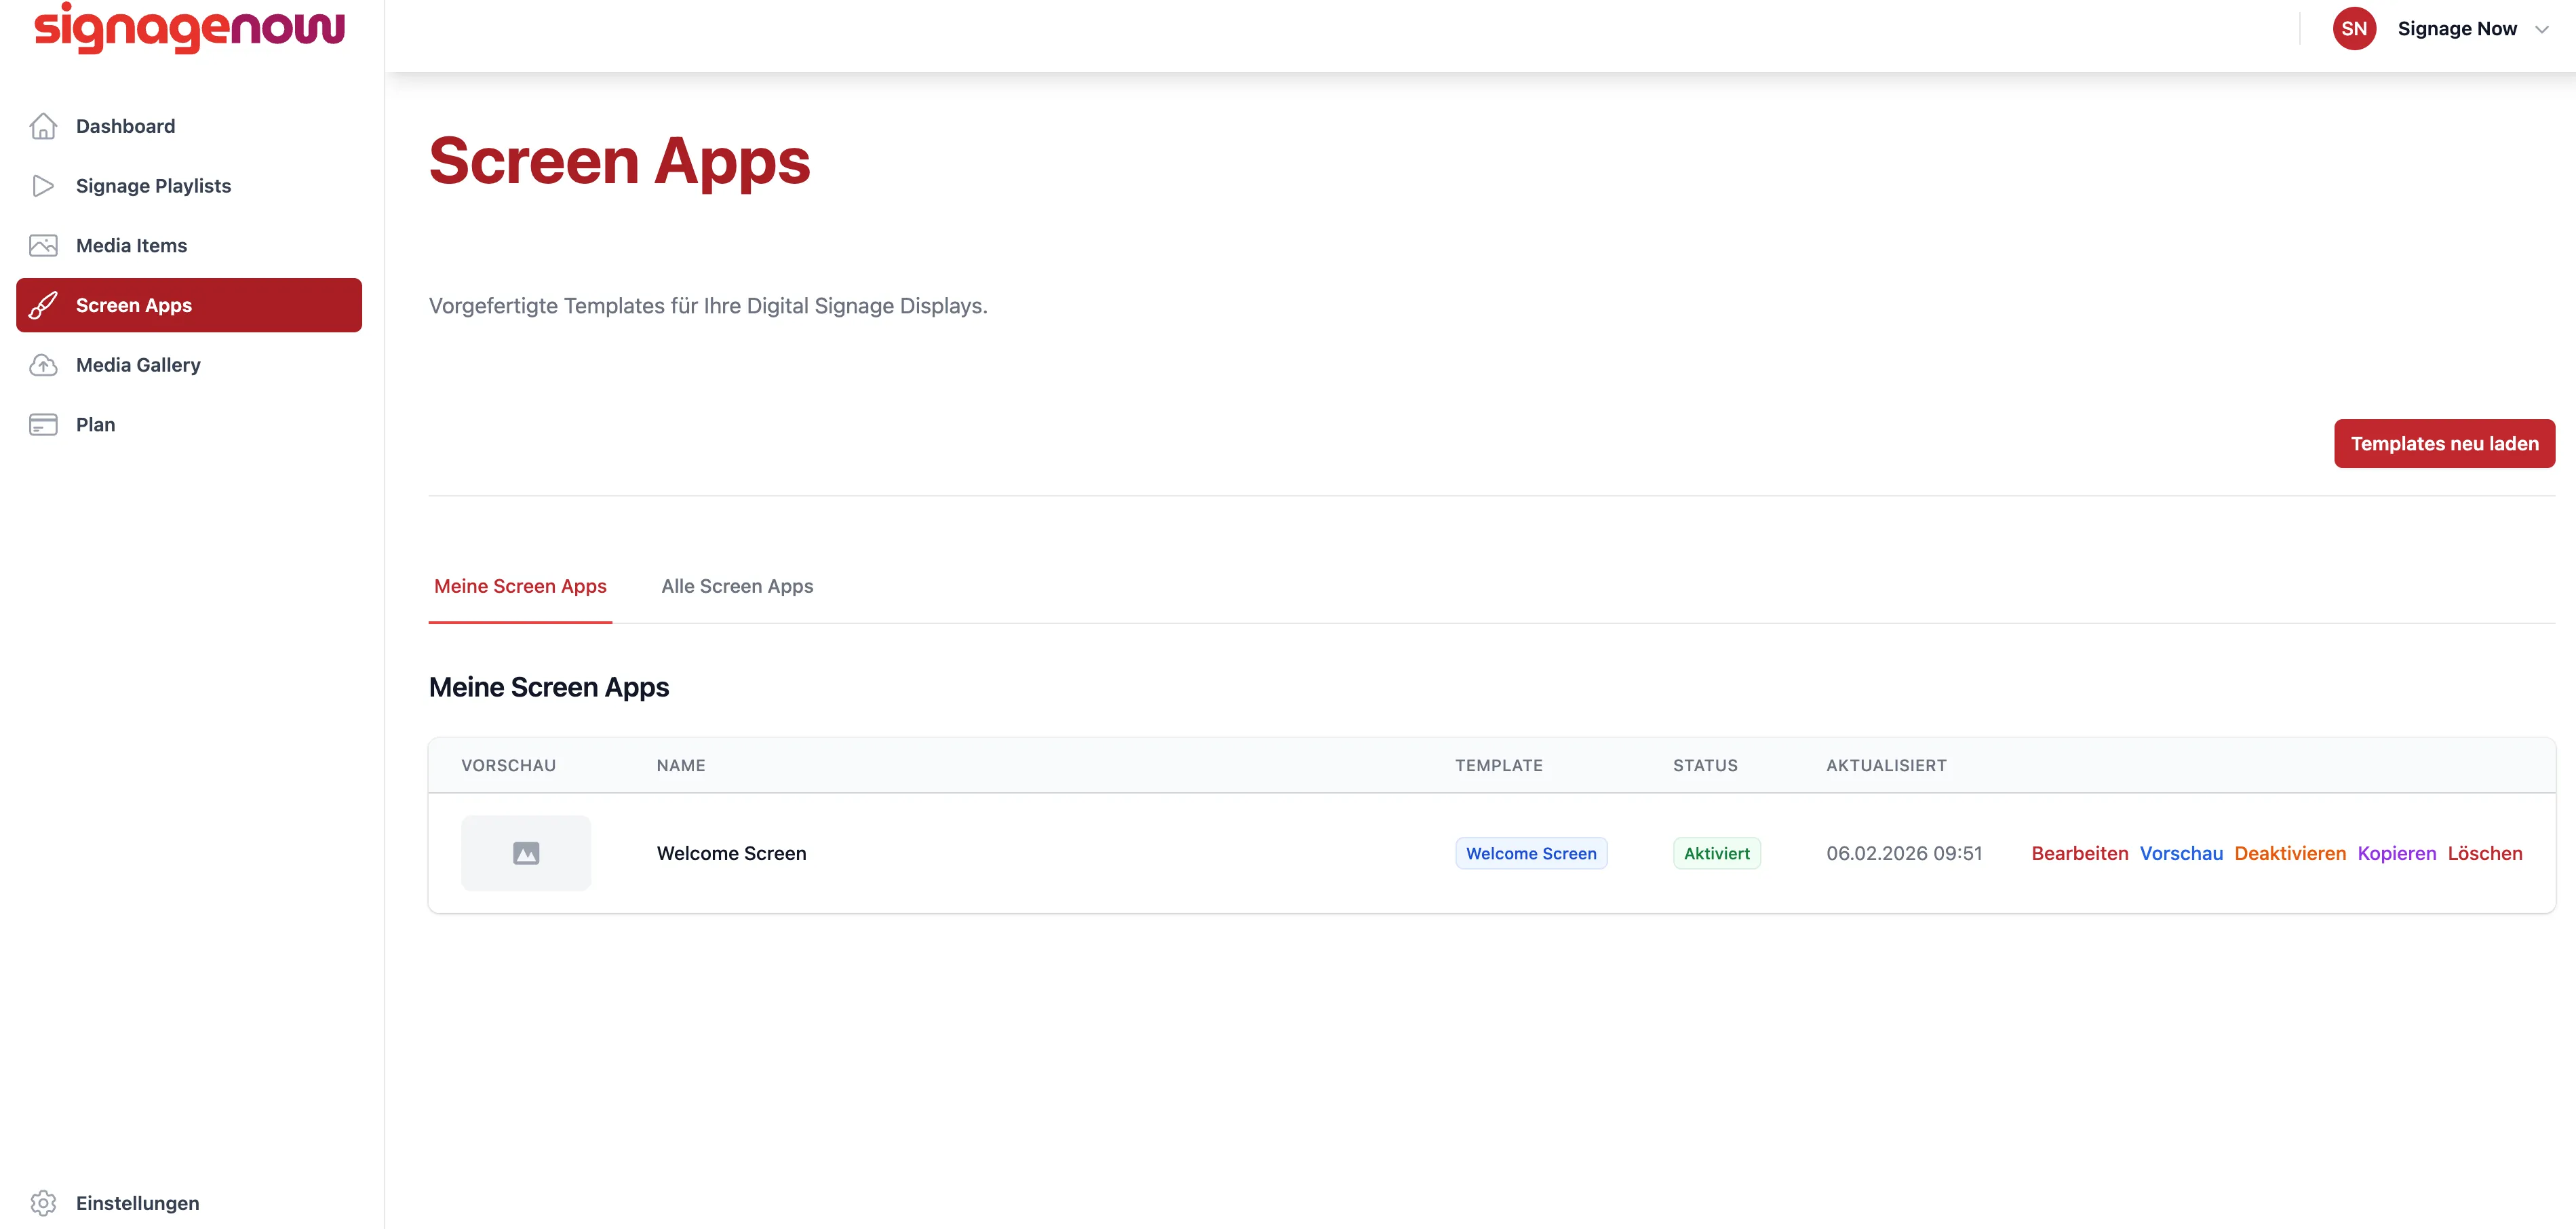Image resolution: width=2576 pixels, height=1229 pixels.
Task: Open the Dashboard page
Action: 189,126
